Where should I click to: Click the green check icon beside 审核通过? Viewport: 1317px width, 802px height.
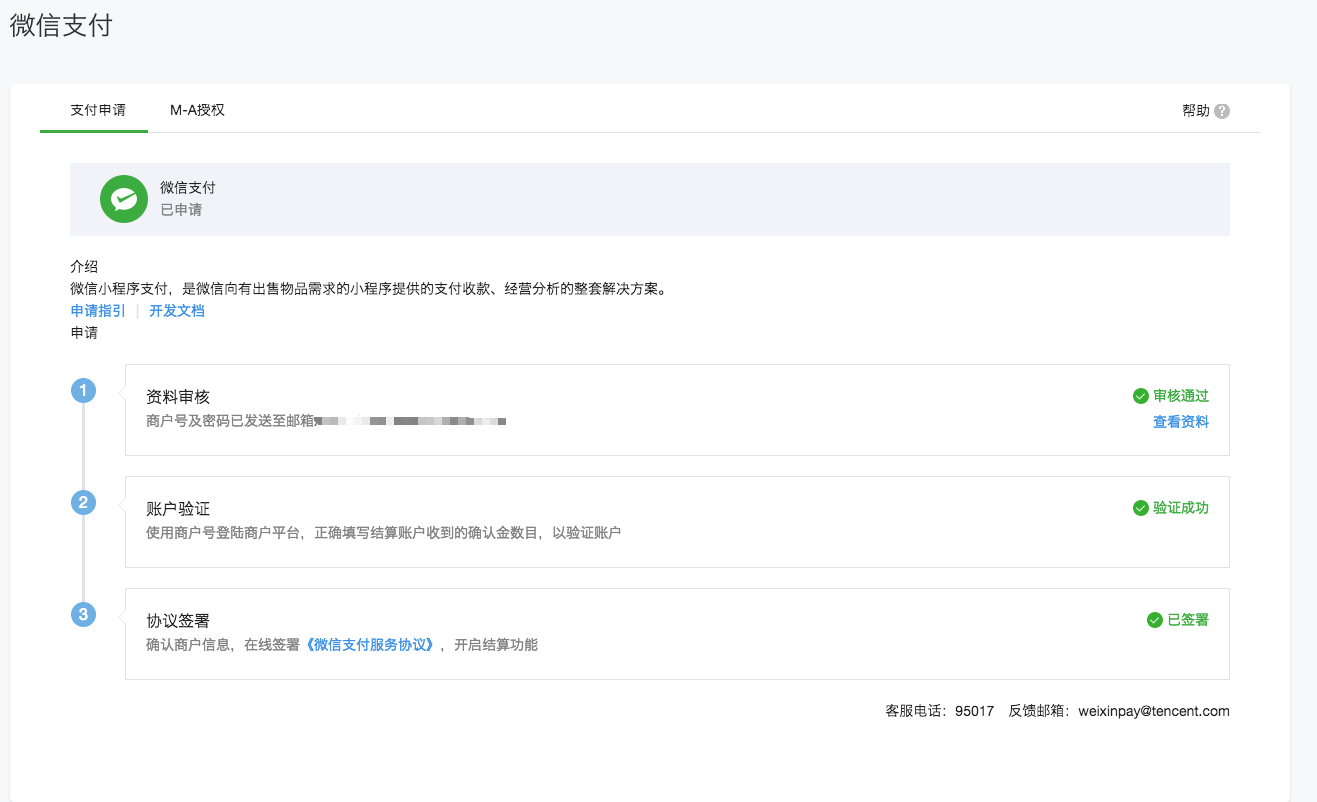1140,396
